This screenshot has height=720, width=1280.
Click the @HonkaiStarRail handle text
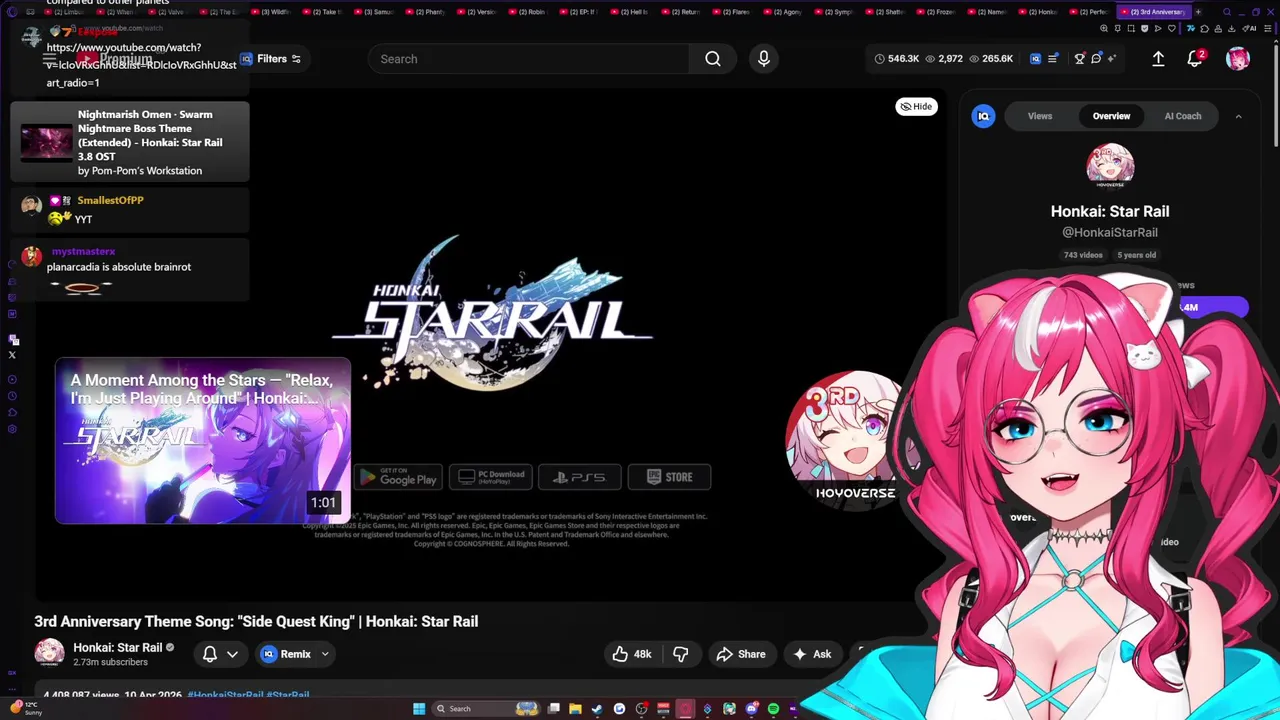(x=1110, y=232)
